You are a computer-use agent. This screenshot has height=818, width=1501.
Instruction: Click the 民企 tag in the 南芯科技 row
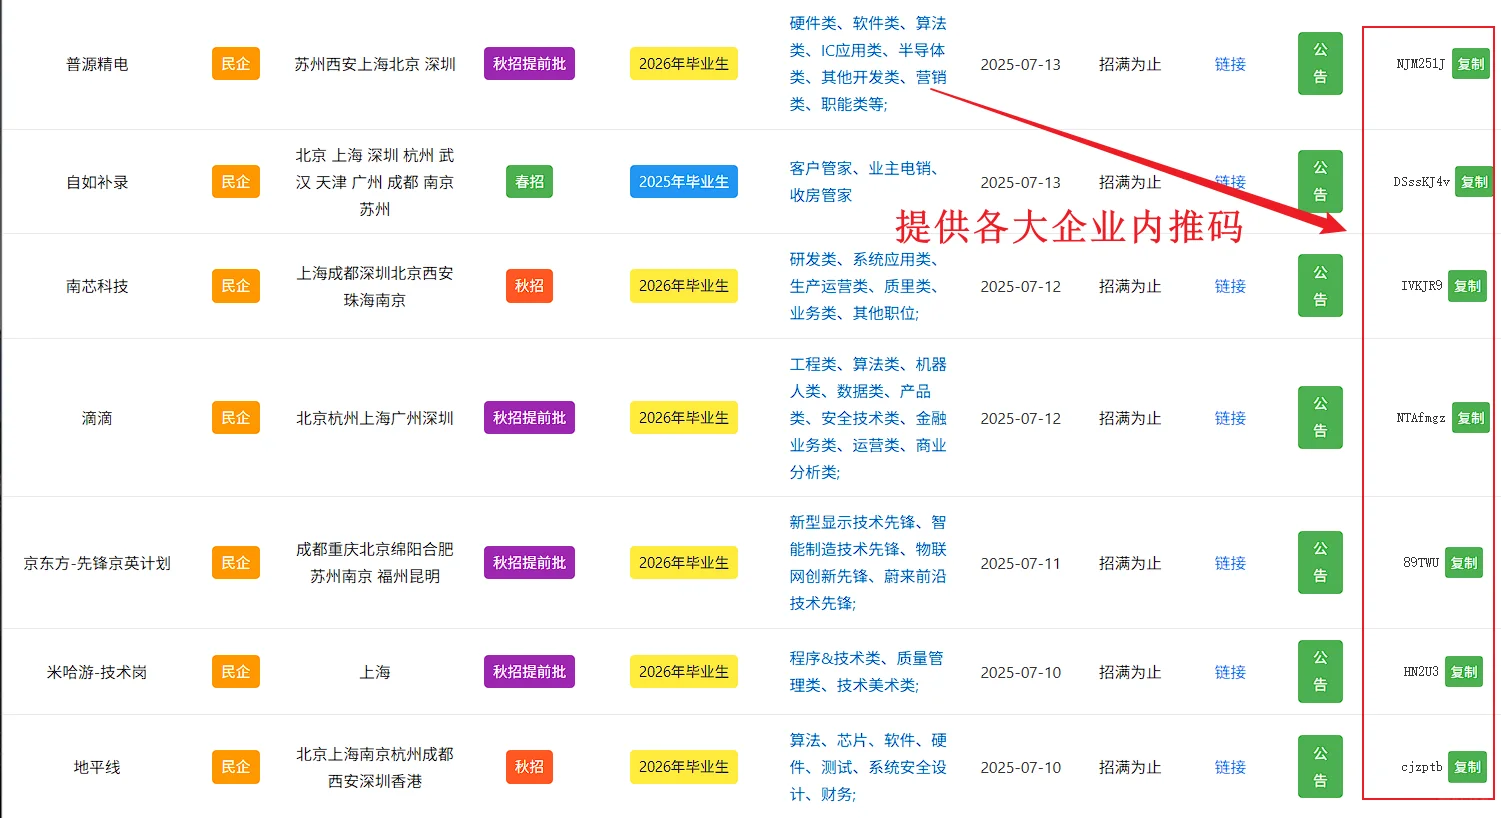tap(236, 286)
